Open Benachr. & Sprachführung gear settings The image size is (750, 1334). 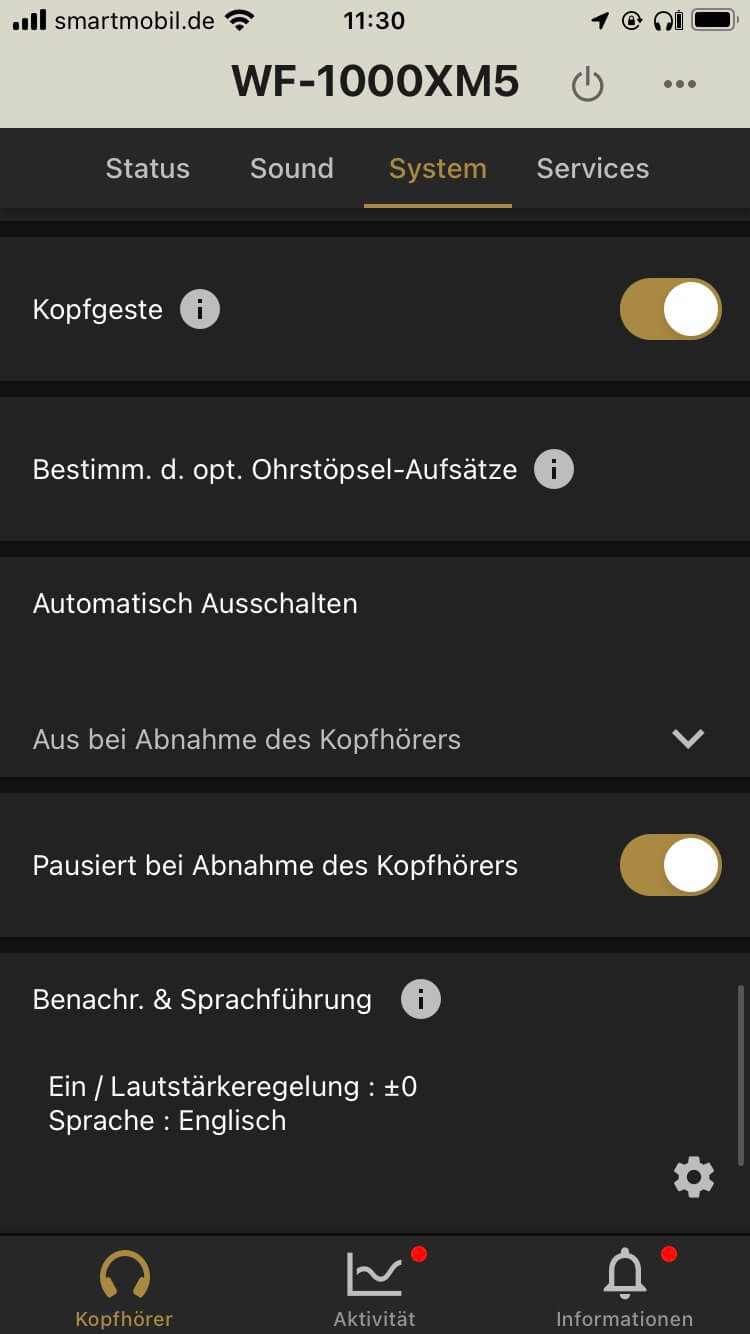[694, 1177]
